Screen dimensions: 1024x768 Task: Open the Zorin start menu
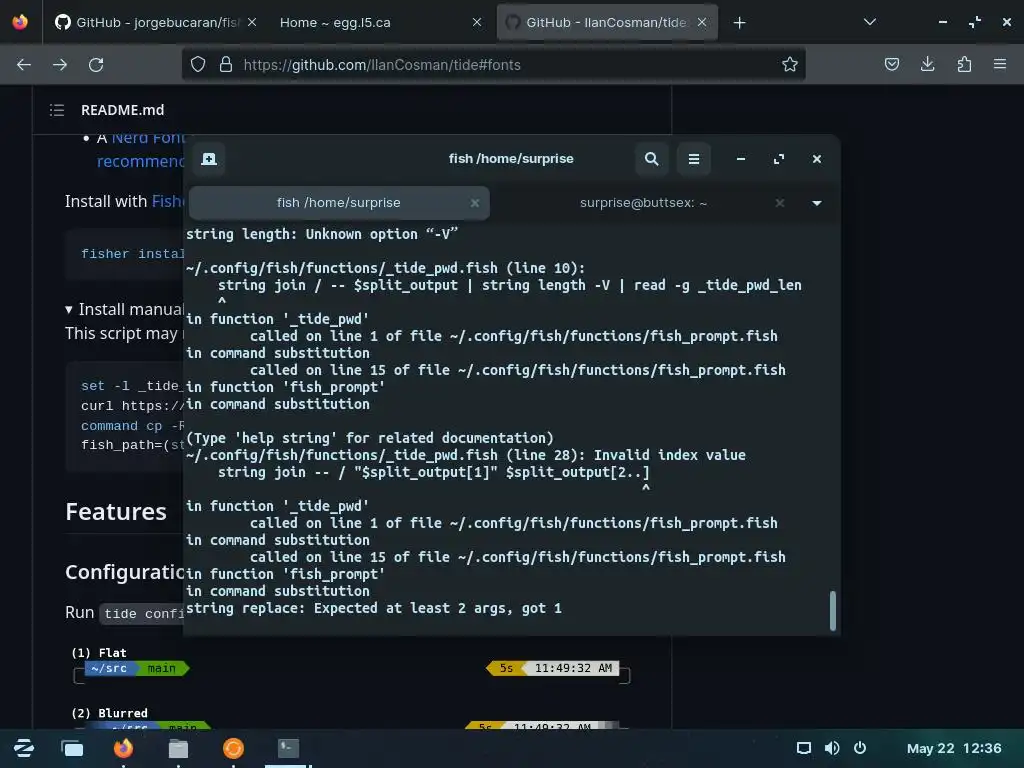24,748
